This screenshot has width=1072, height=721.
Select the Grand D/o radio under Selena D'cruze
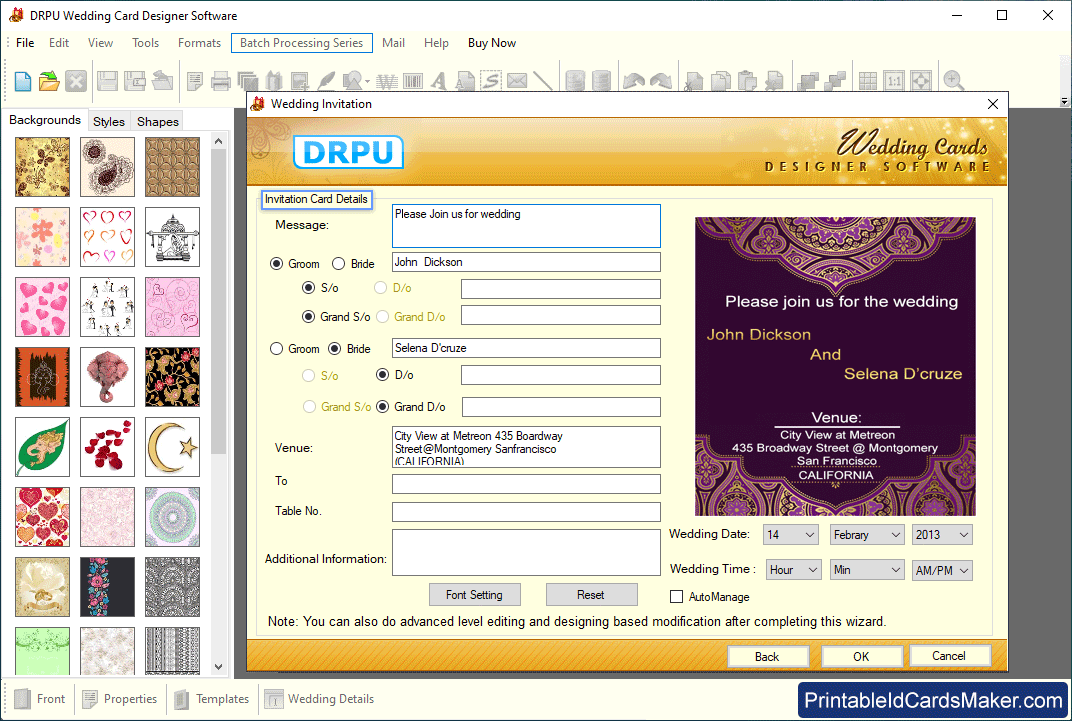(383, 407)
